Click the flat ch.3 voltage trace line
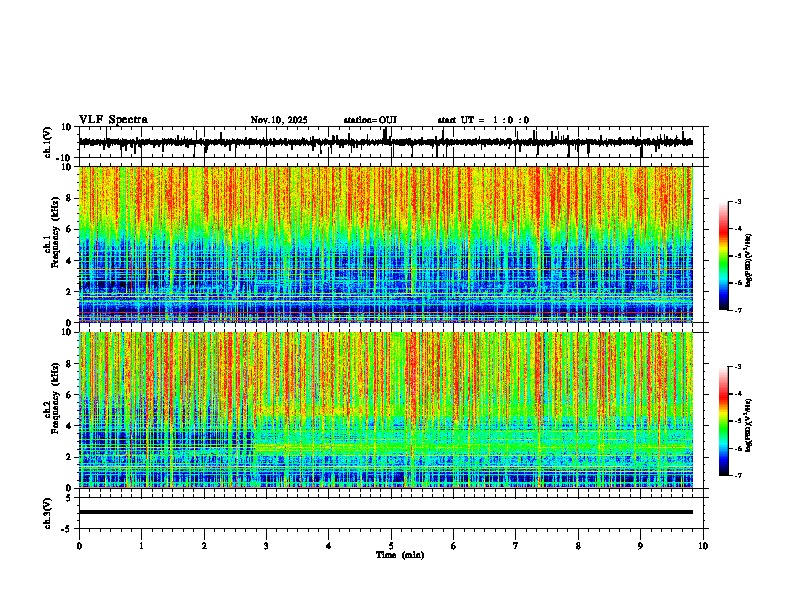The image size is (792, 612). pyautogui.click(x=386, y=512)
